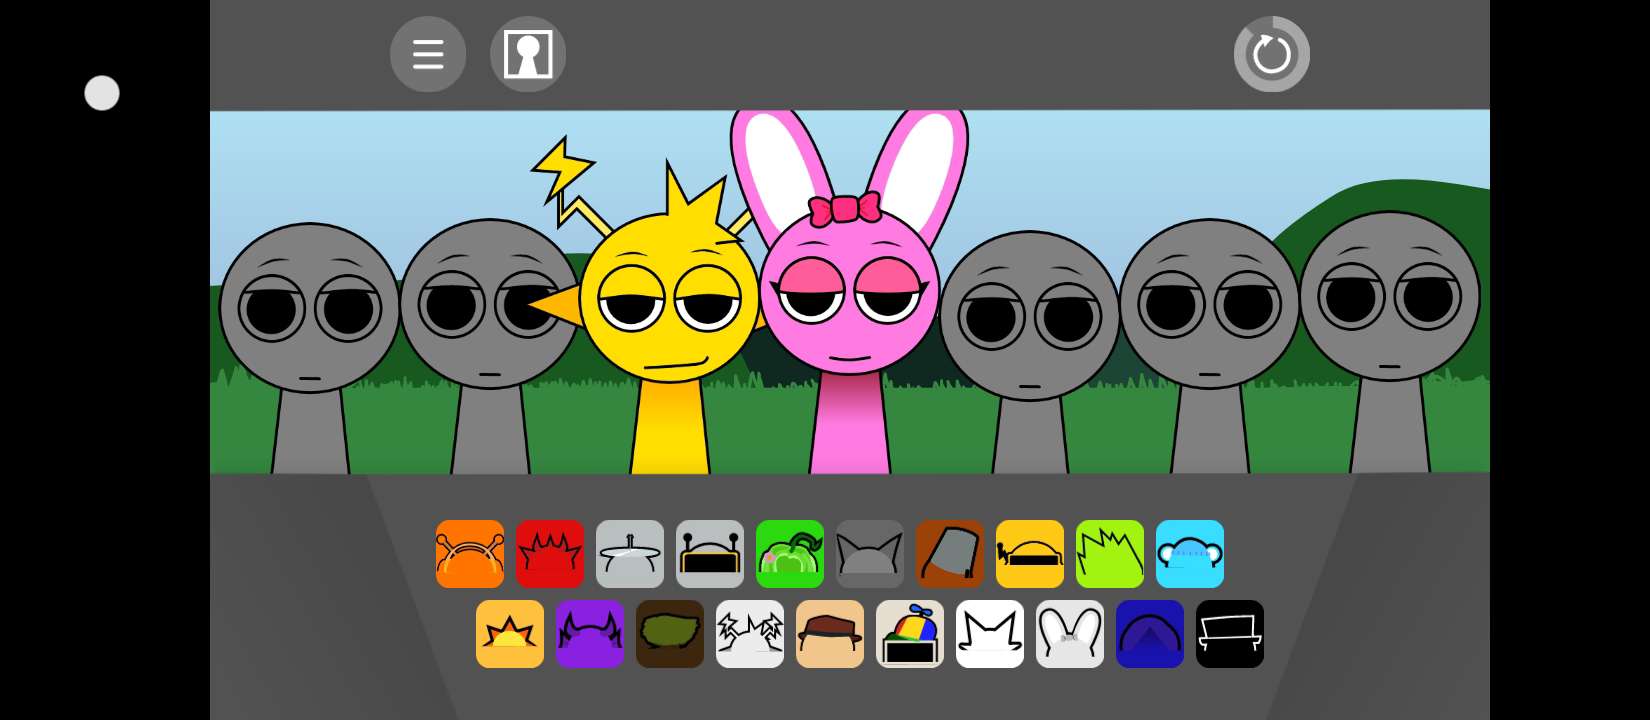
Task: Select the cyan headphones character icon
Action: [1190, 554]
